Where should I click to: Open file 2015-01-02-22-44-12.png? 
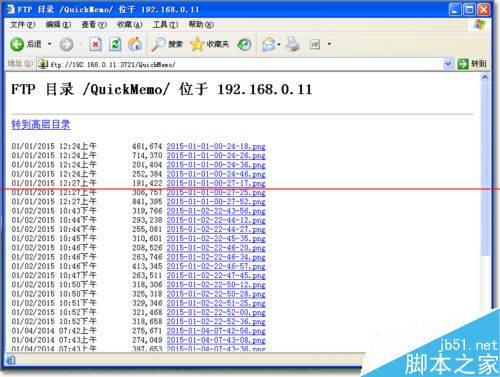(216, 220)
